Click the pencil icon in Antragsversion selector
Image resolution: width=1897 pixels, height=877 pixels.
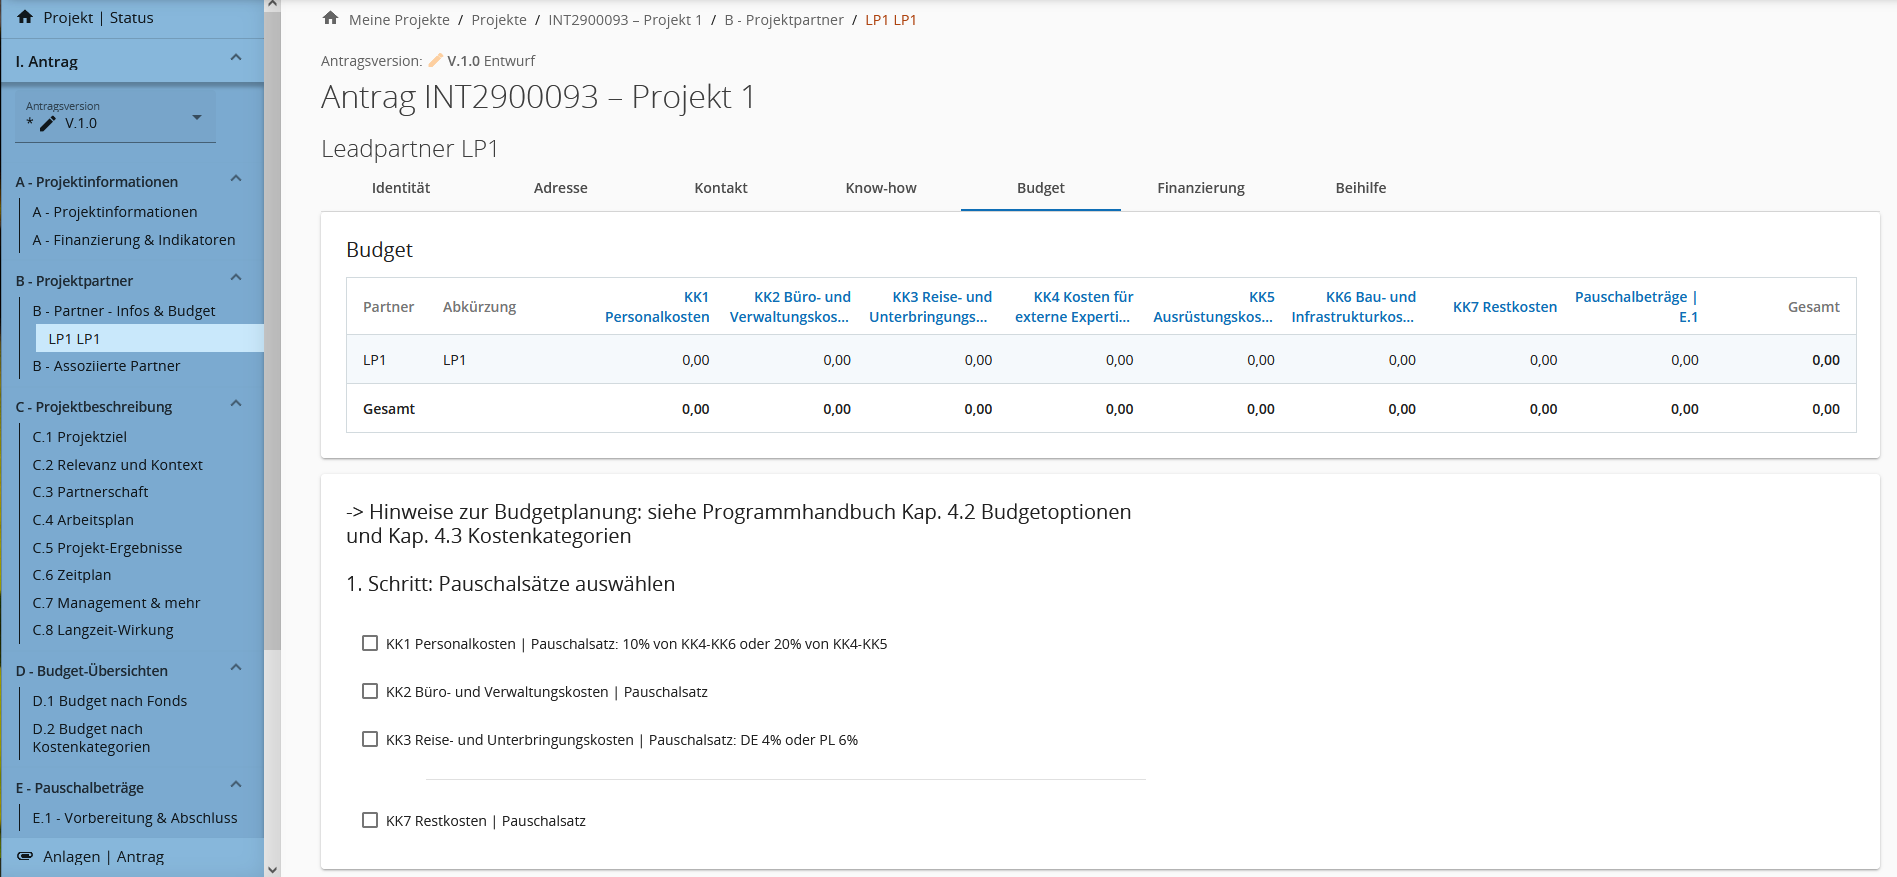48,123
